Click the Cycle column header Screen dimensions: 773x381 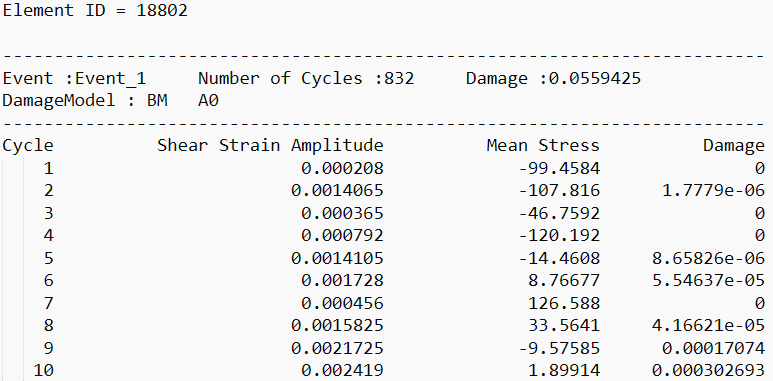coord(28,145)
